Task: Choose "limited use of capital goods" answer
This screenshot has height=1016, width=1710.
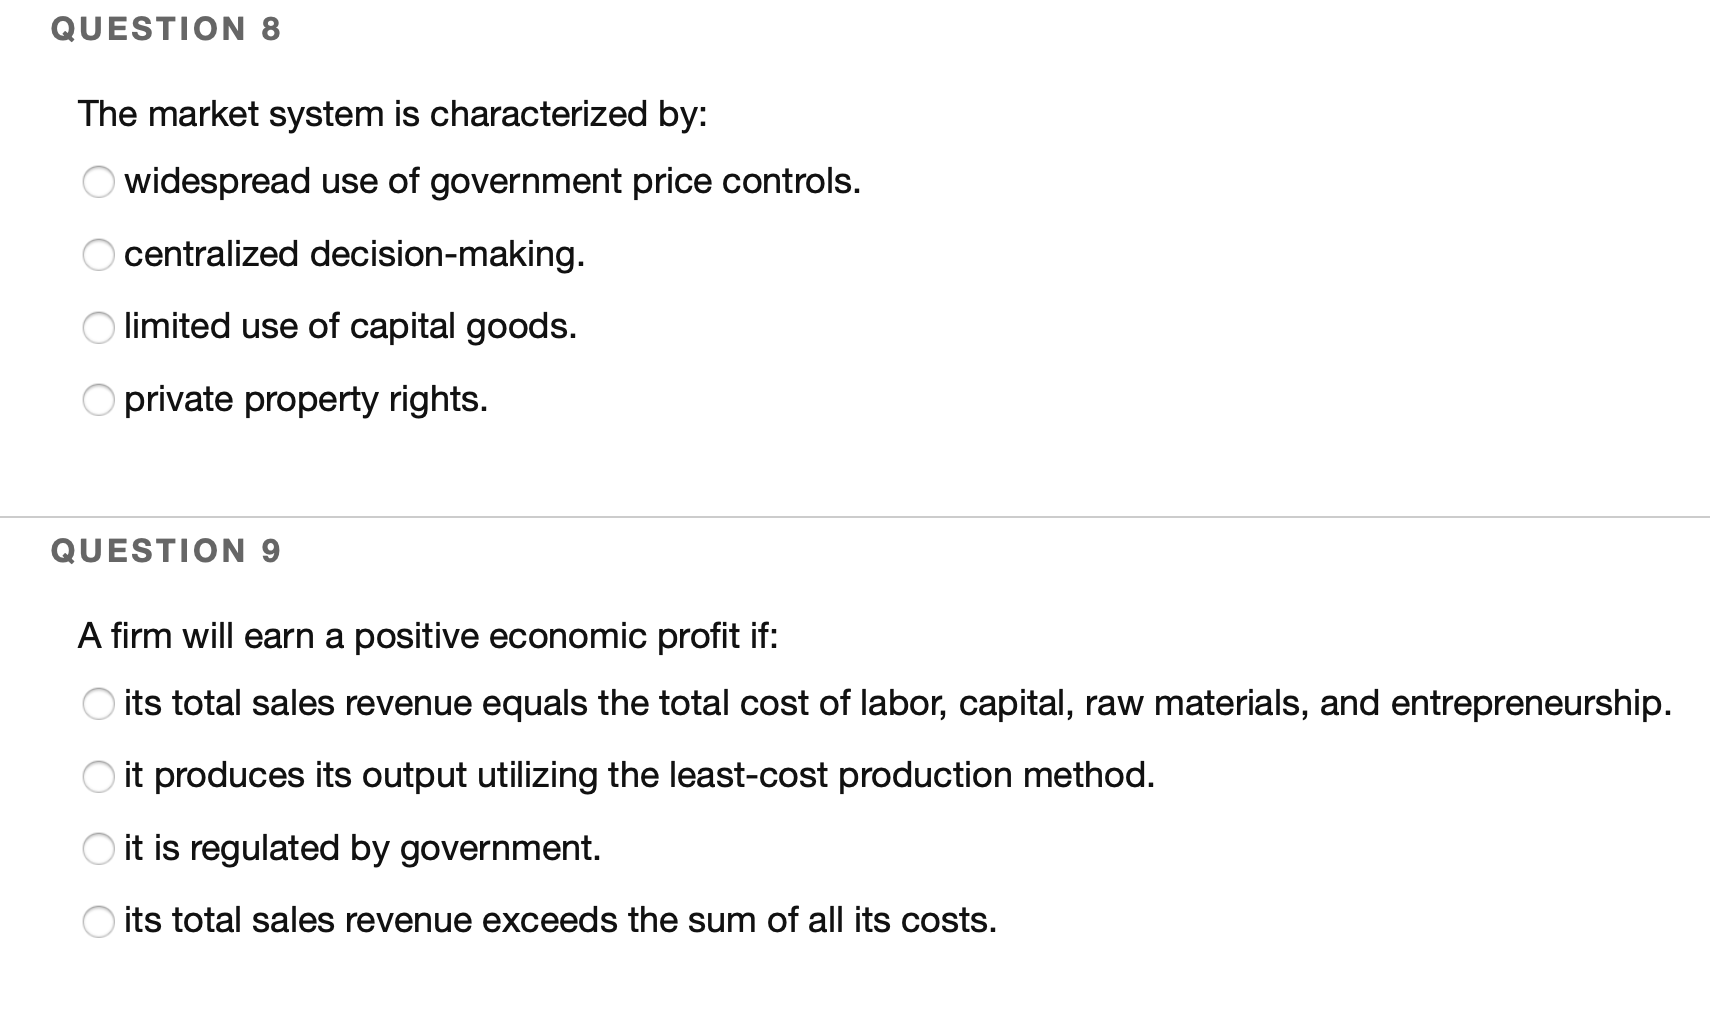Action: pos(99,328)
